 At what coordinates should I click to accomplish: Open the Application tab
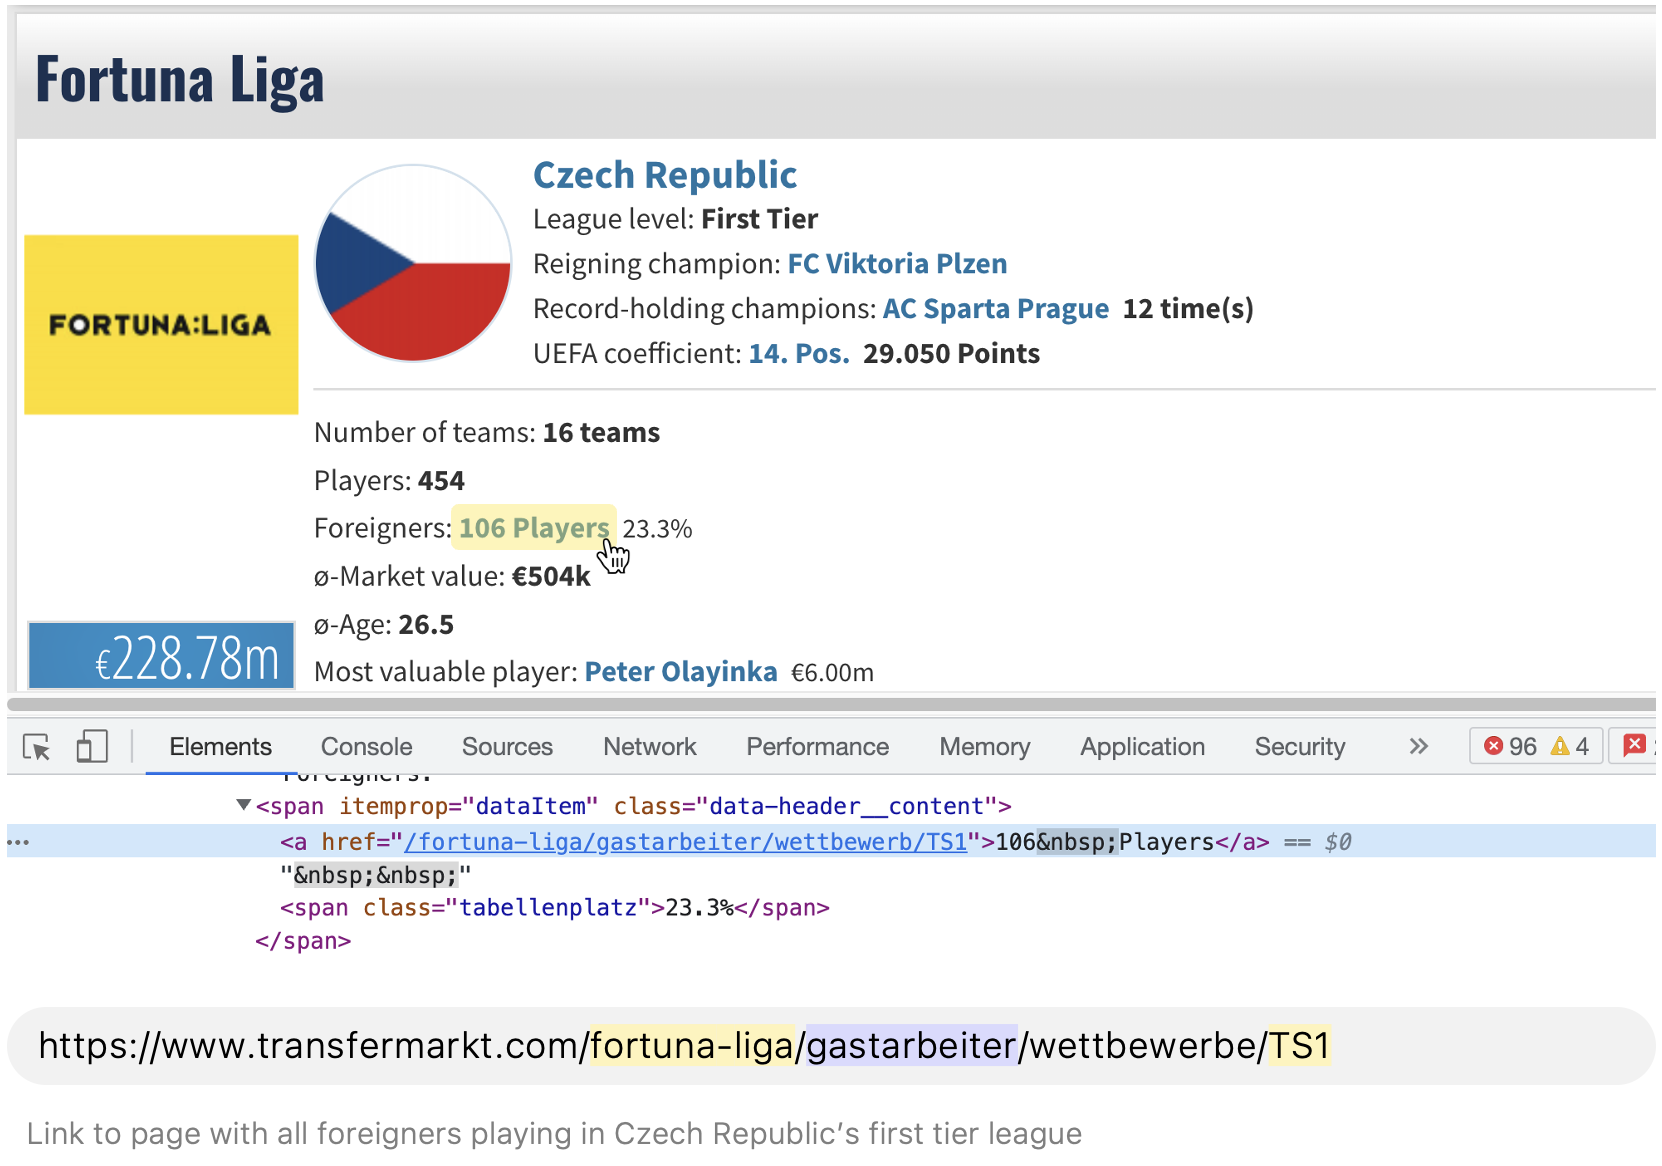(1142, 747)
